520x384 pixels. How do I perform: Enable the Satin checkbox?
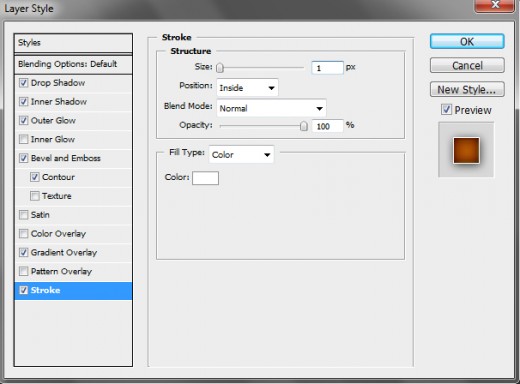pyautogui.click(x=23, y=215)
